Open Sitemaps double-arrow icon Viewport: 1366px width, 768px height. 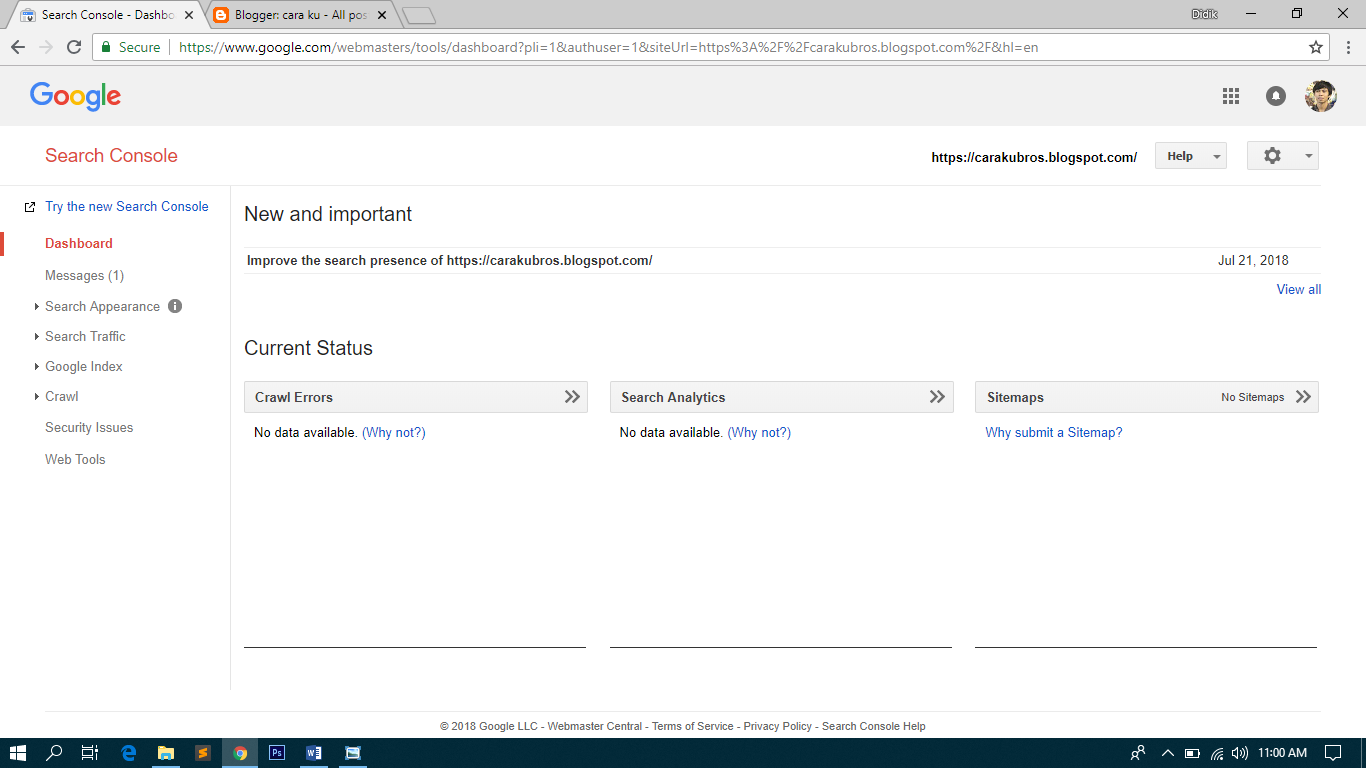pos(1303,397)
